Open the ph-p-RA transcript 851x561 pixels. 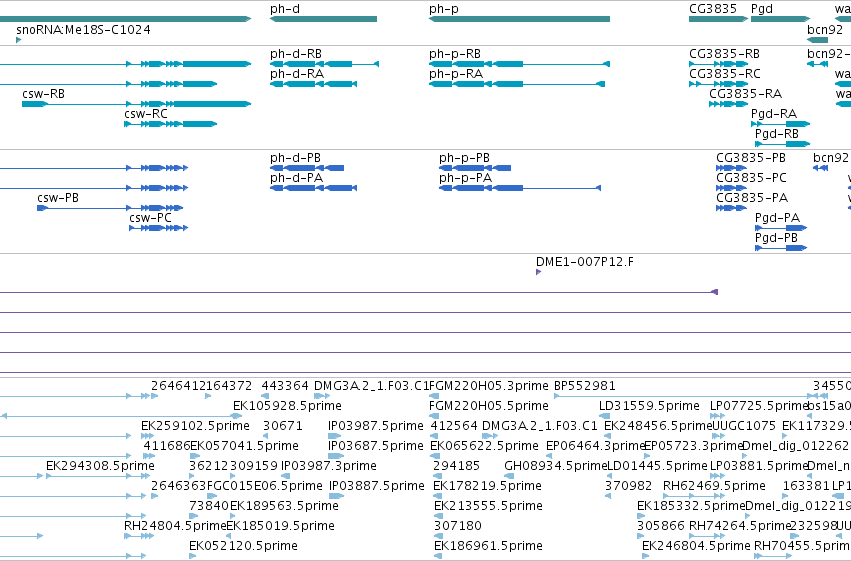click(x=517, y=84)
